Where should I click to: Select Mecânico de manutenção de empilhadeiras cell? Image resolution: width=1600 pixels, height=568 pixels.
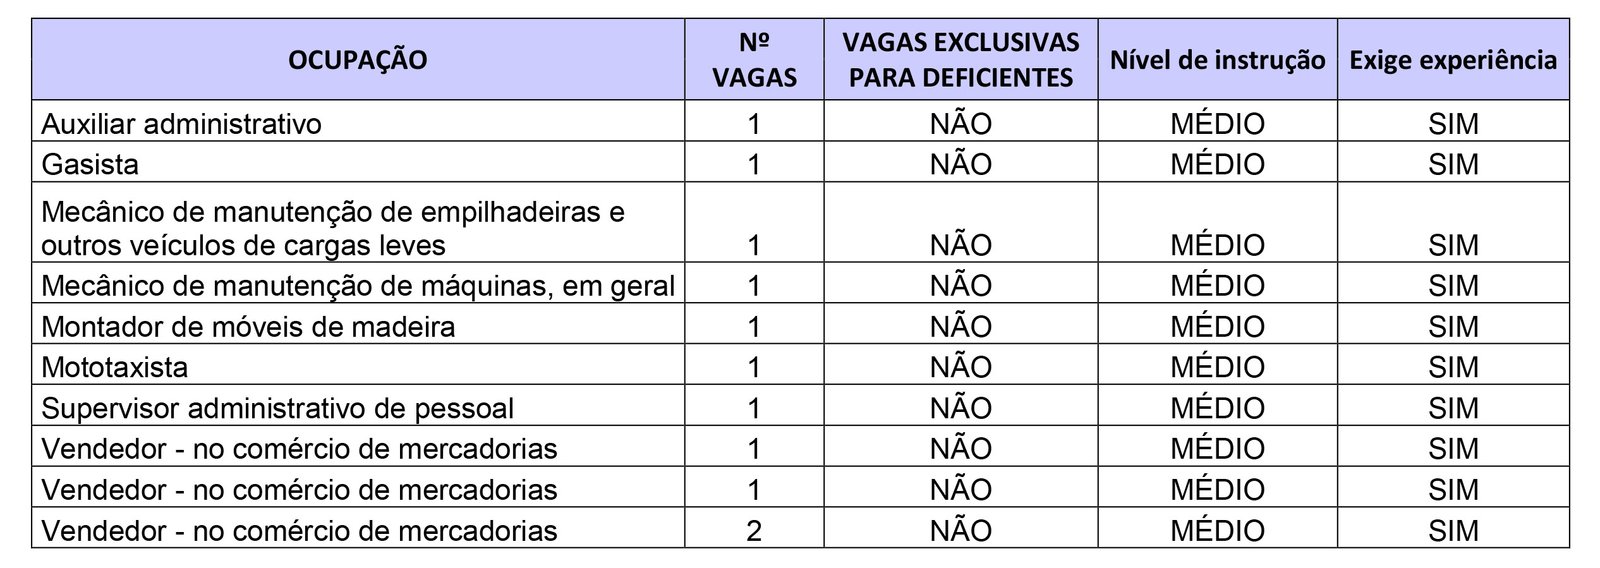click(333, 228)
